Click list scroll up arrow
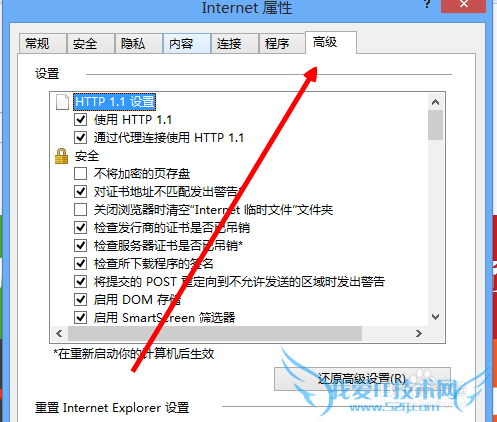 pyautogui.click(x=435, y=102)
